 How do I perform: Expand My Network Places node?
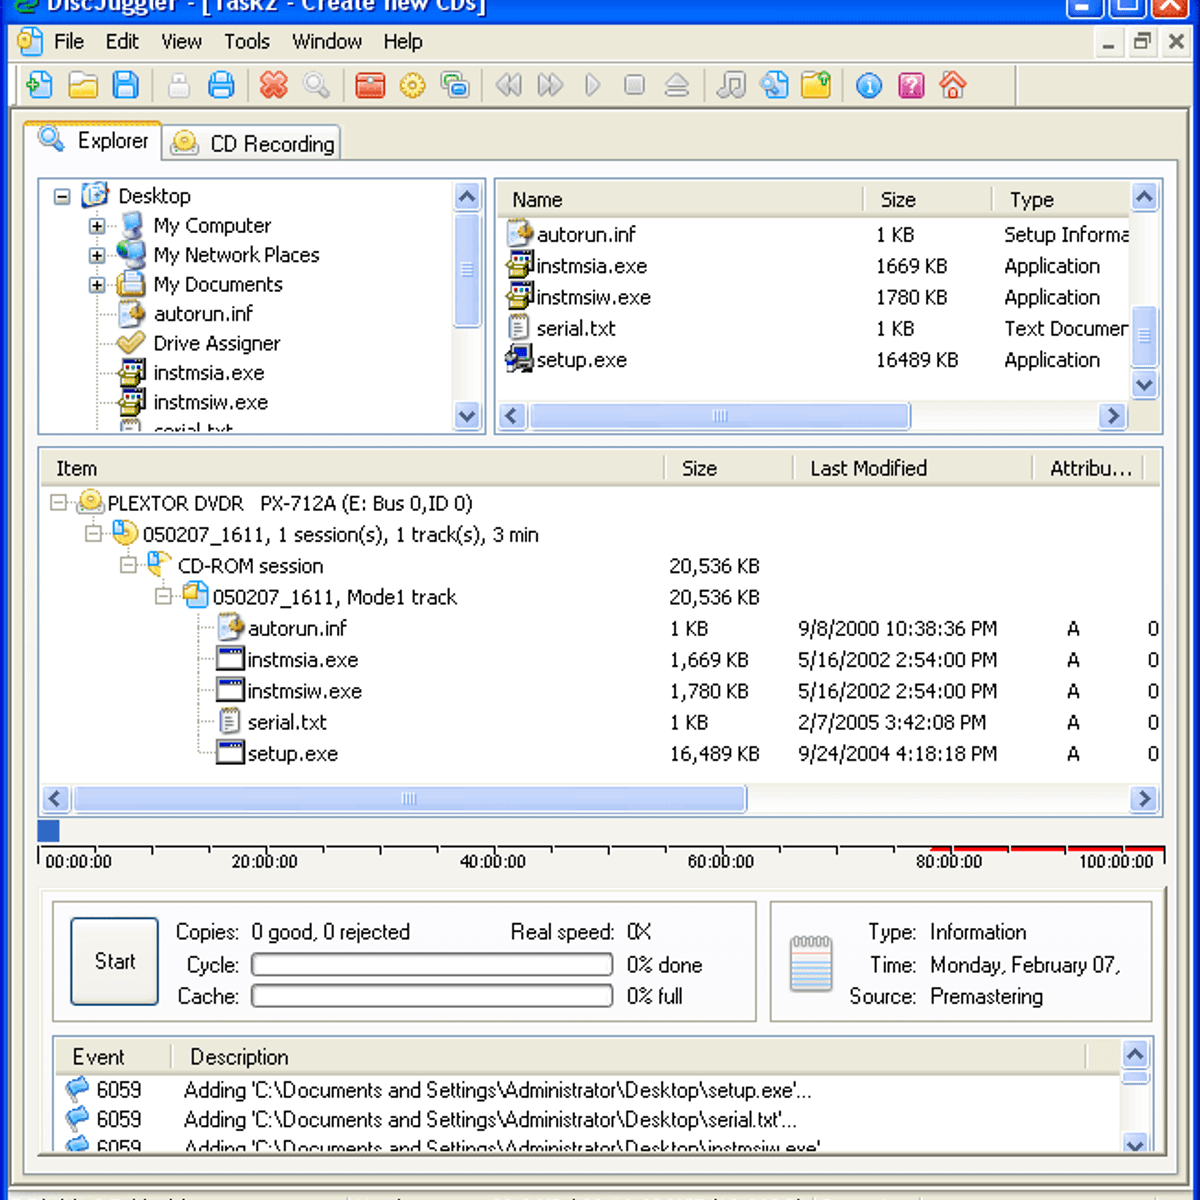[x=97, y=255]
